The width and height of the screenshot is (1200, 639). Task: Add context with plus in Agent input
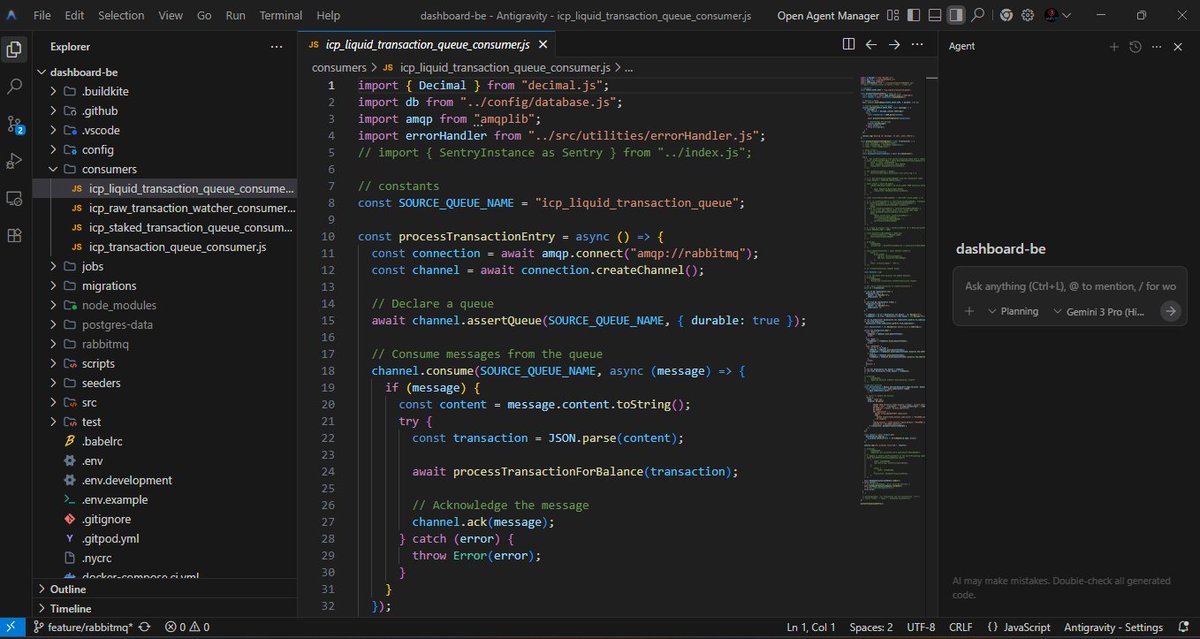tap(969, 311)
